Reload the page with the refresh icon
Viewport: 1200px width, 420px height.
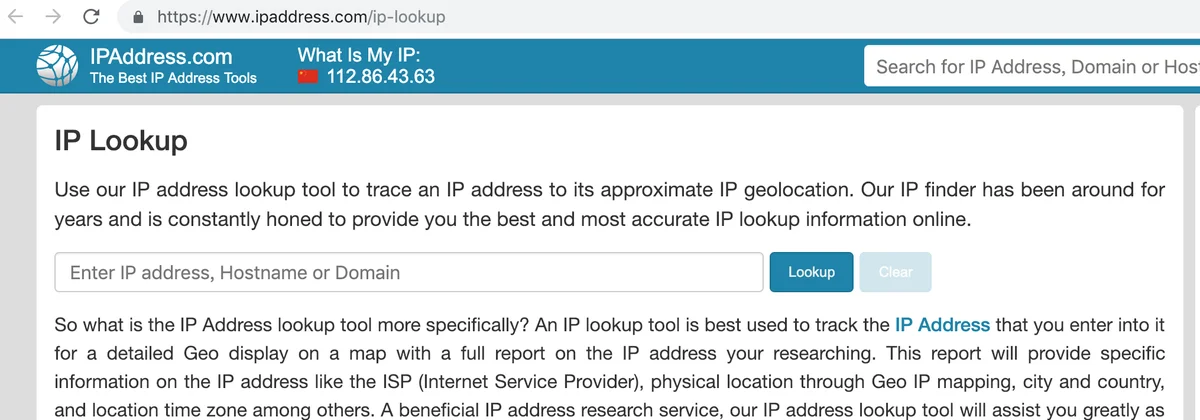click(x=91, y=16)
